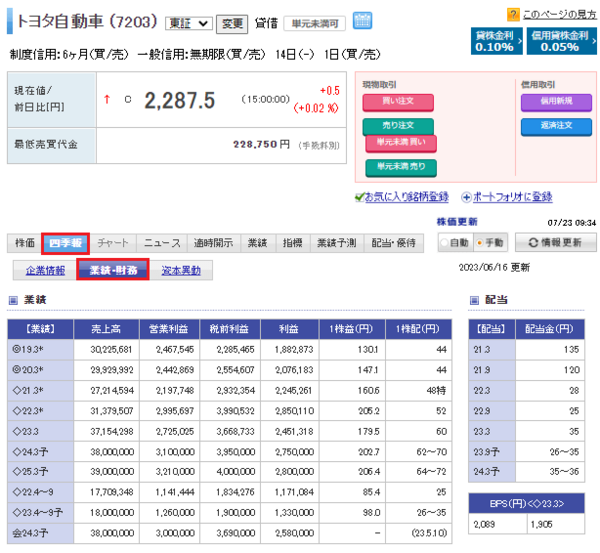
Task: Click the sales value 37,154,298
Action: (x=112, y=432)
